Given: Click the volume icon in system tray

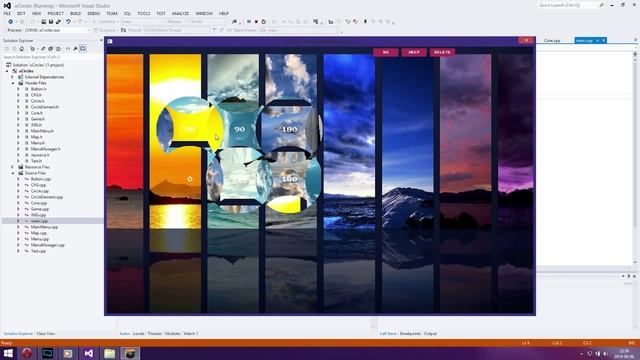Looking at the screenshot, I should click(x=605, y=353).
